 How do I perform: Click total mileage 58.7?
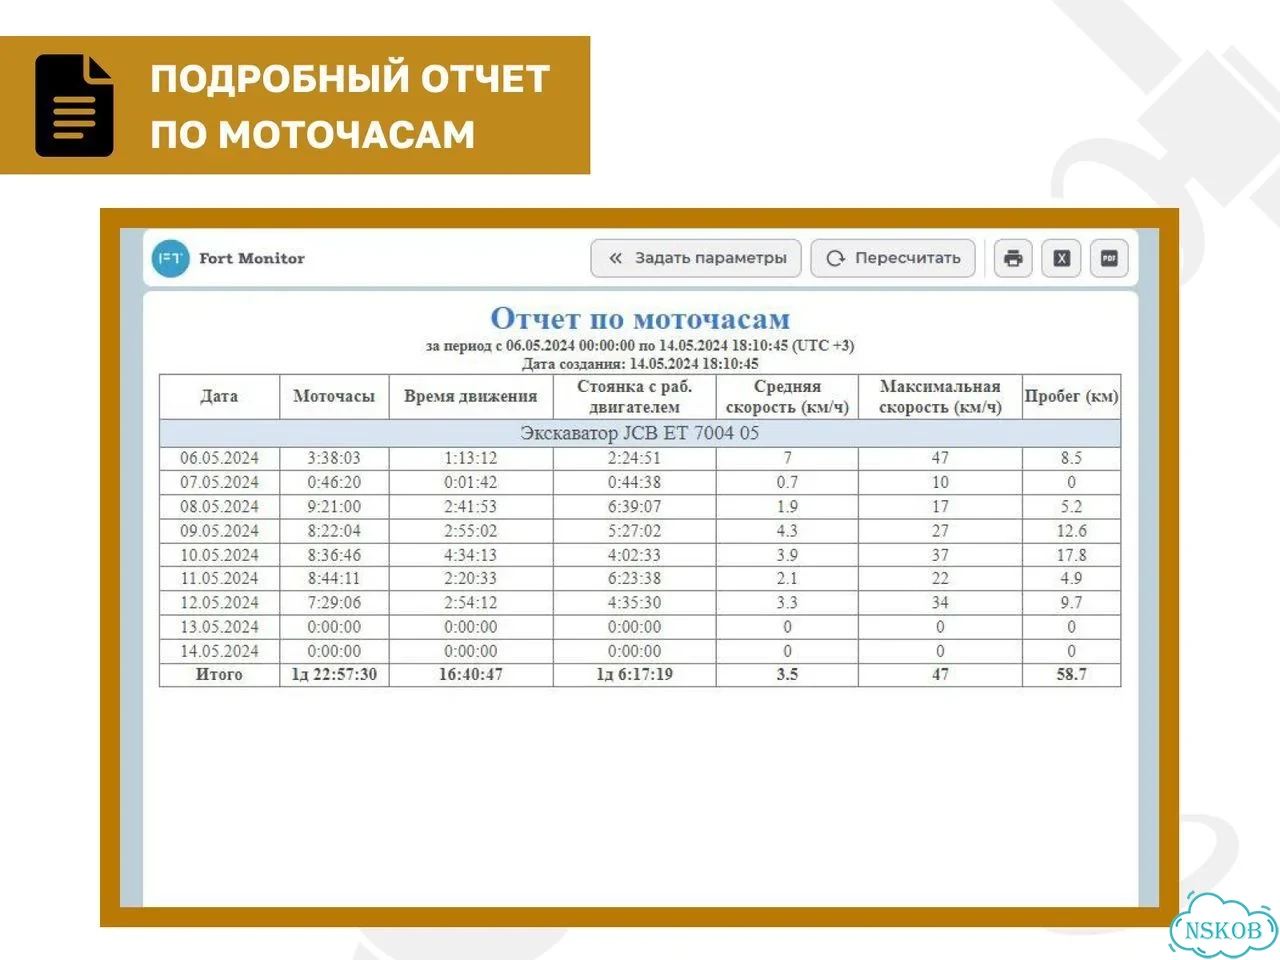pyautogui.click(x=1071, y=674)
